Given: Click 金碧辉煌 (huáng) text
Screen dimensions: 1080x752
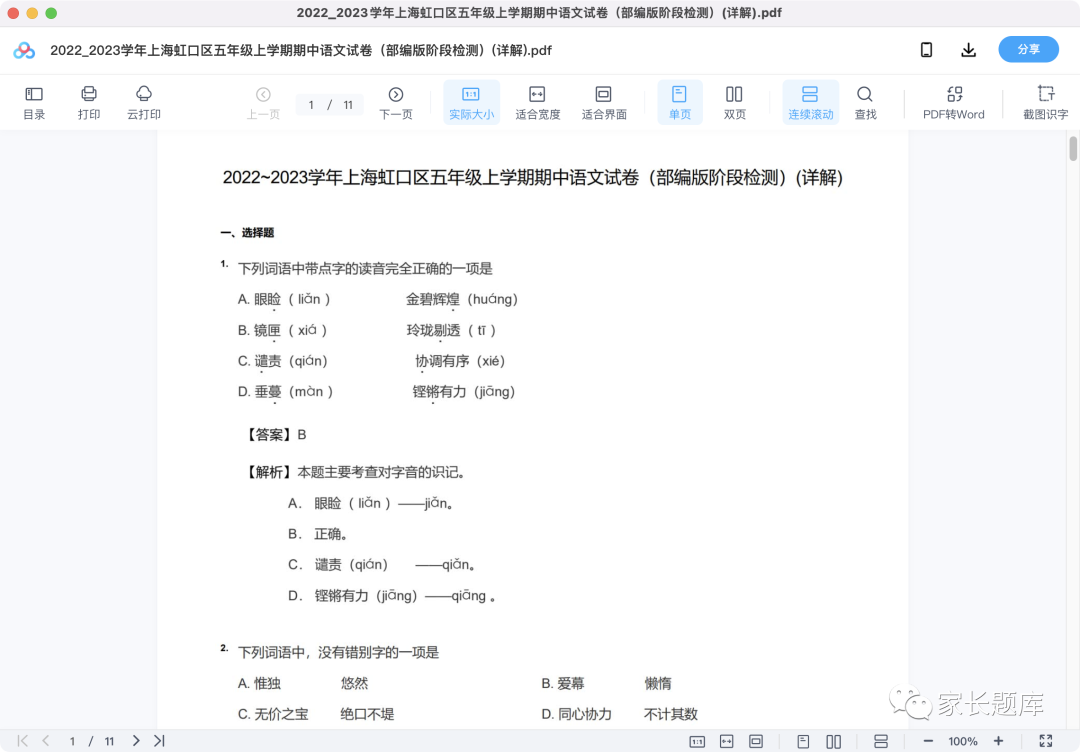Looking at the screenshot, I should (461, 300).
